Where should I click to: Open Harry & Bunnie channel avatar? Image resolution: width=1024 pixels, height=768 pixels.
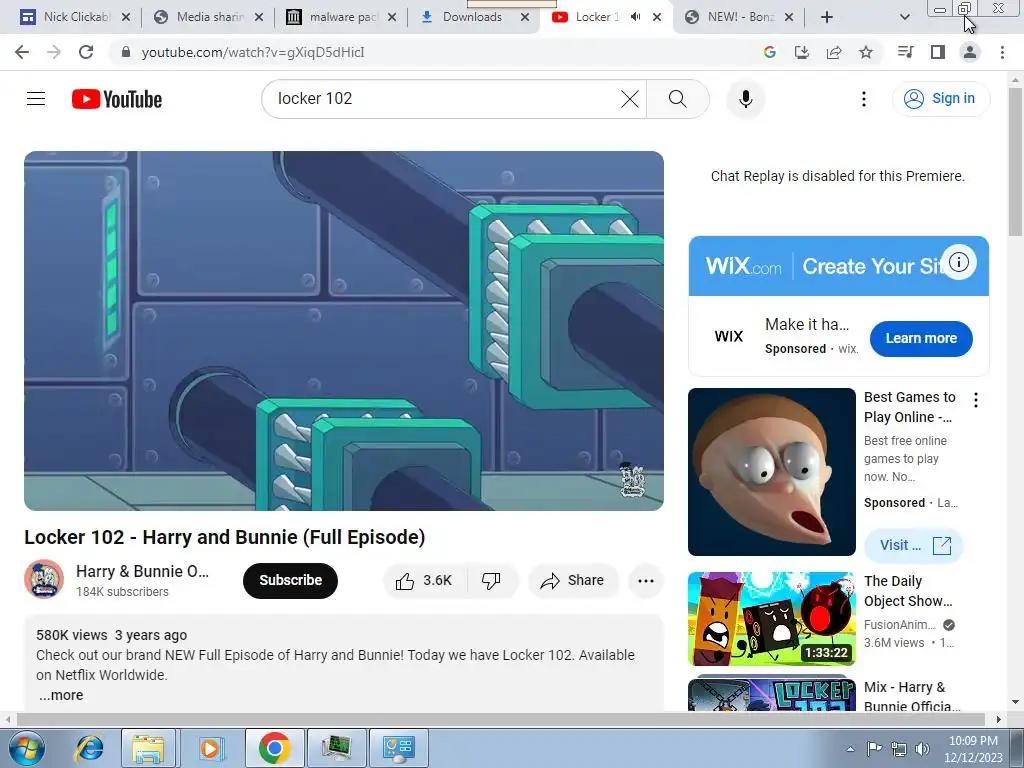[x=44, y=579]
